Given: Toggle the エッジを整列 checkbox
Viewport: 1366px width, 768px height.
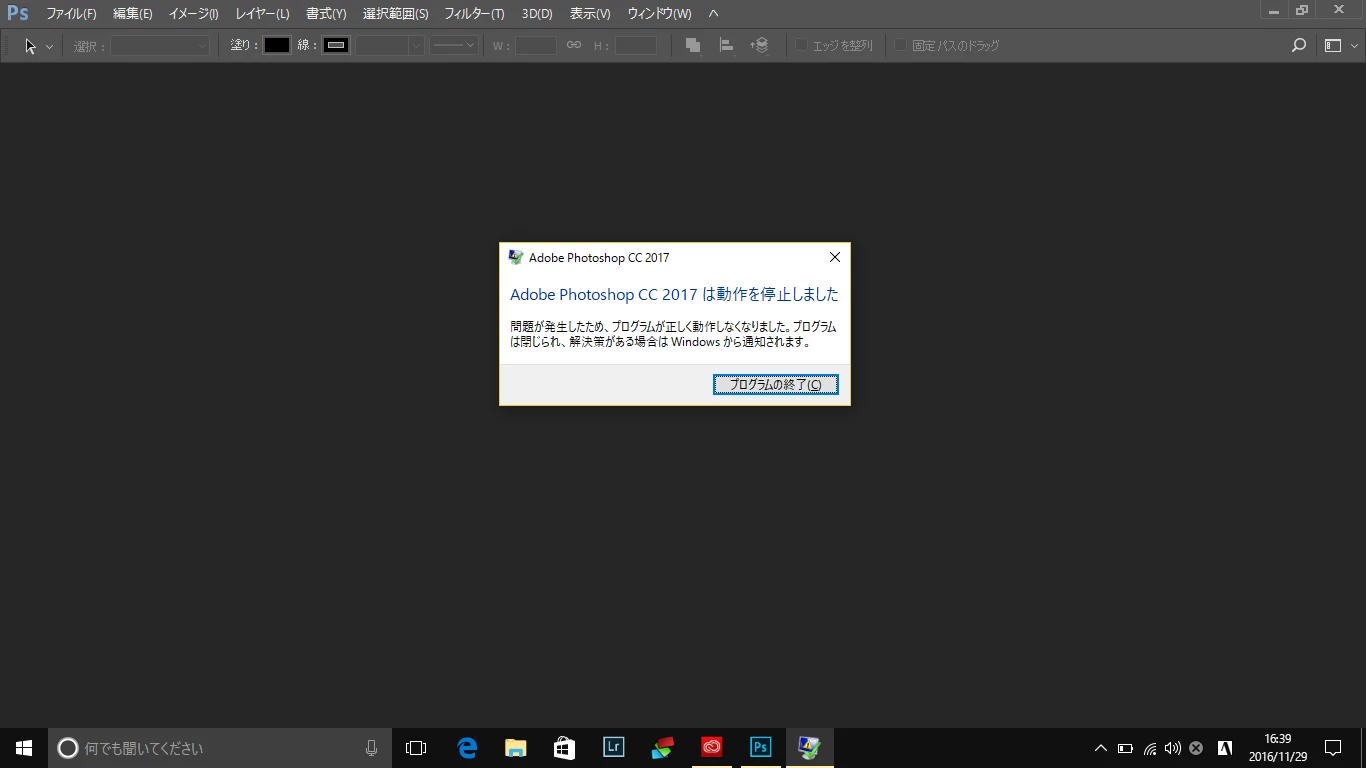Looking at the screenshot, I should [801, 45].
